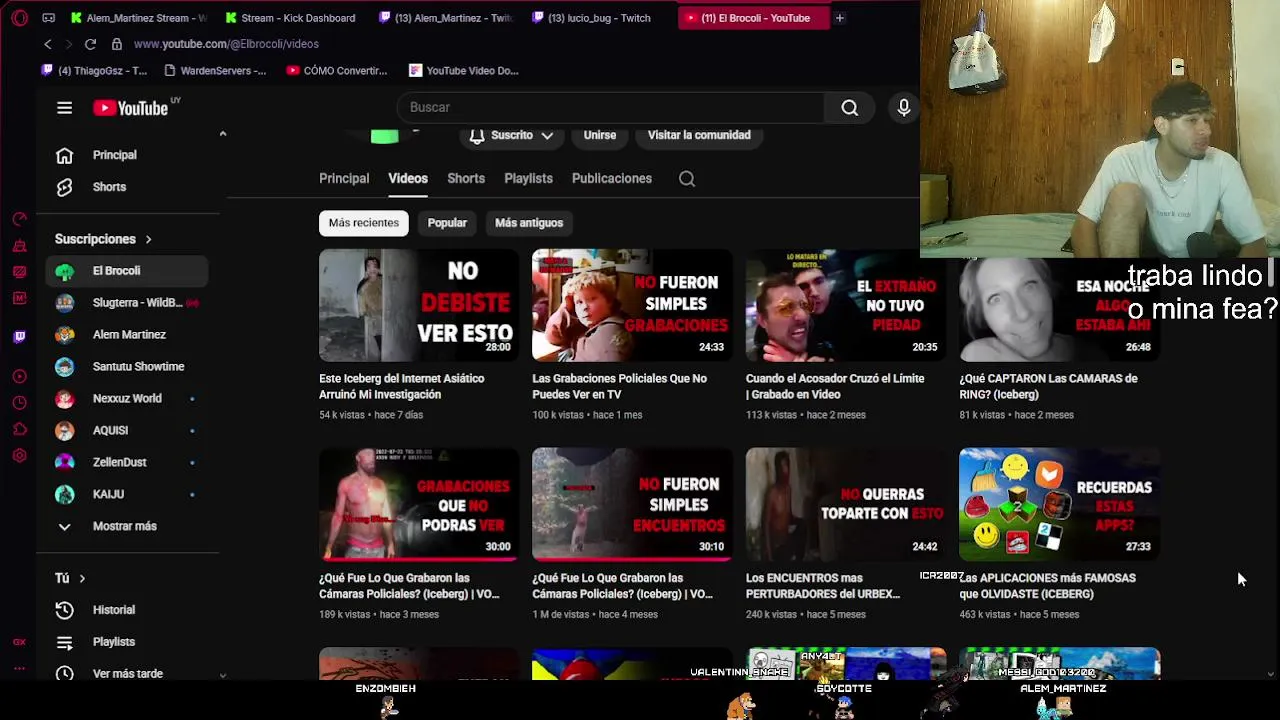This screenshot has height=720, width=1280.
Task: Open thumbnail of Grabaciones Policiales 24:33 video
Action: pyautogui.click(x=632, y=305)
